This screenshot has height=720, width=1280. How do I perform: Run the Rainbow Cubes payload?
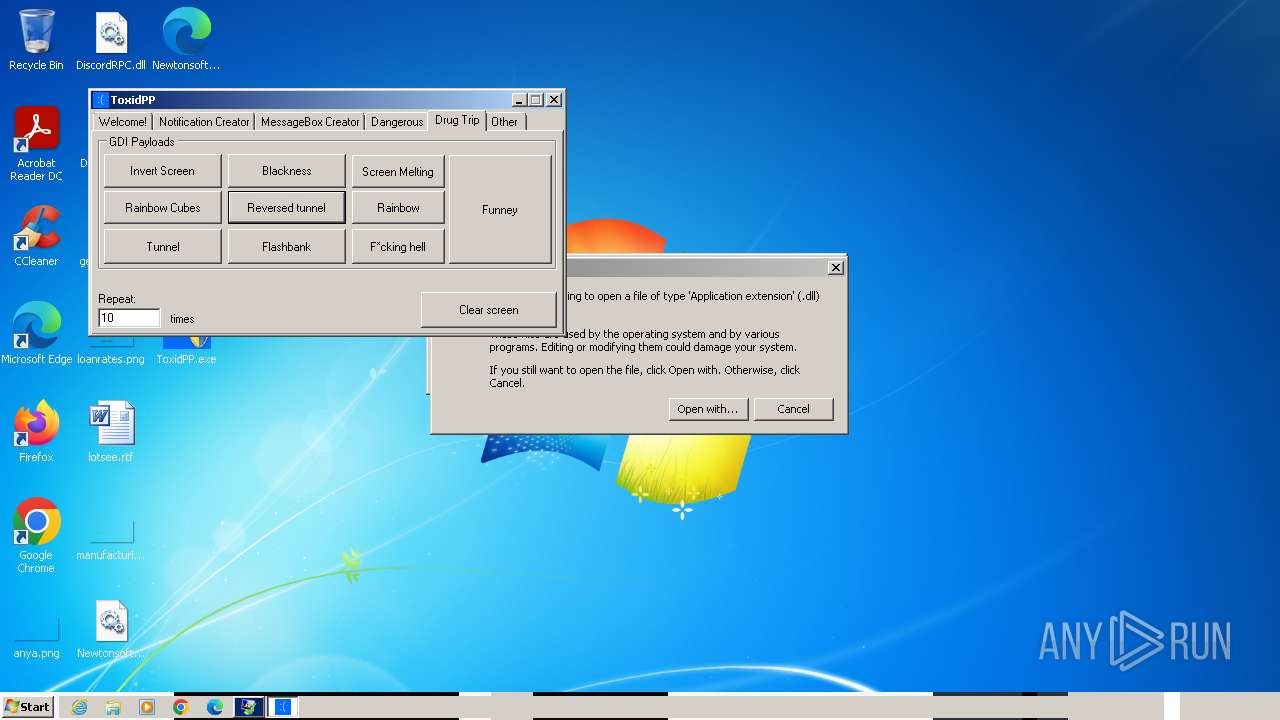coord(162,208)
